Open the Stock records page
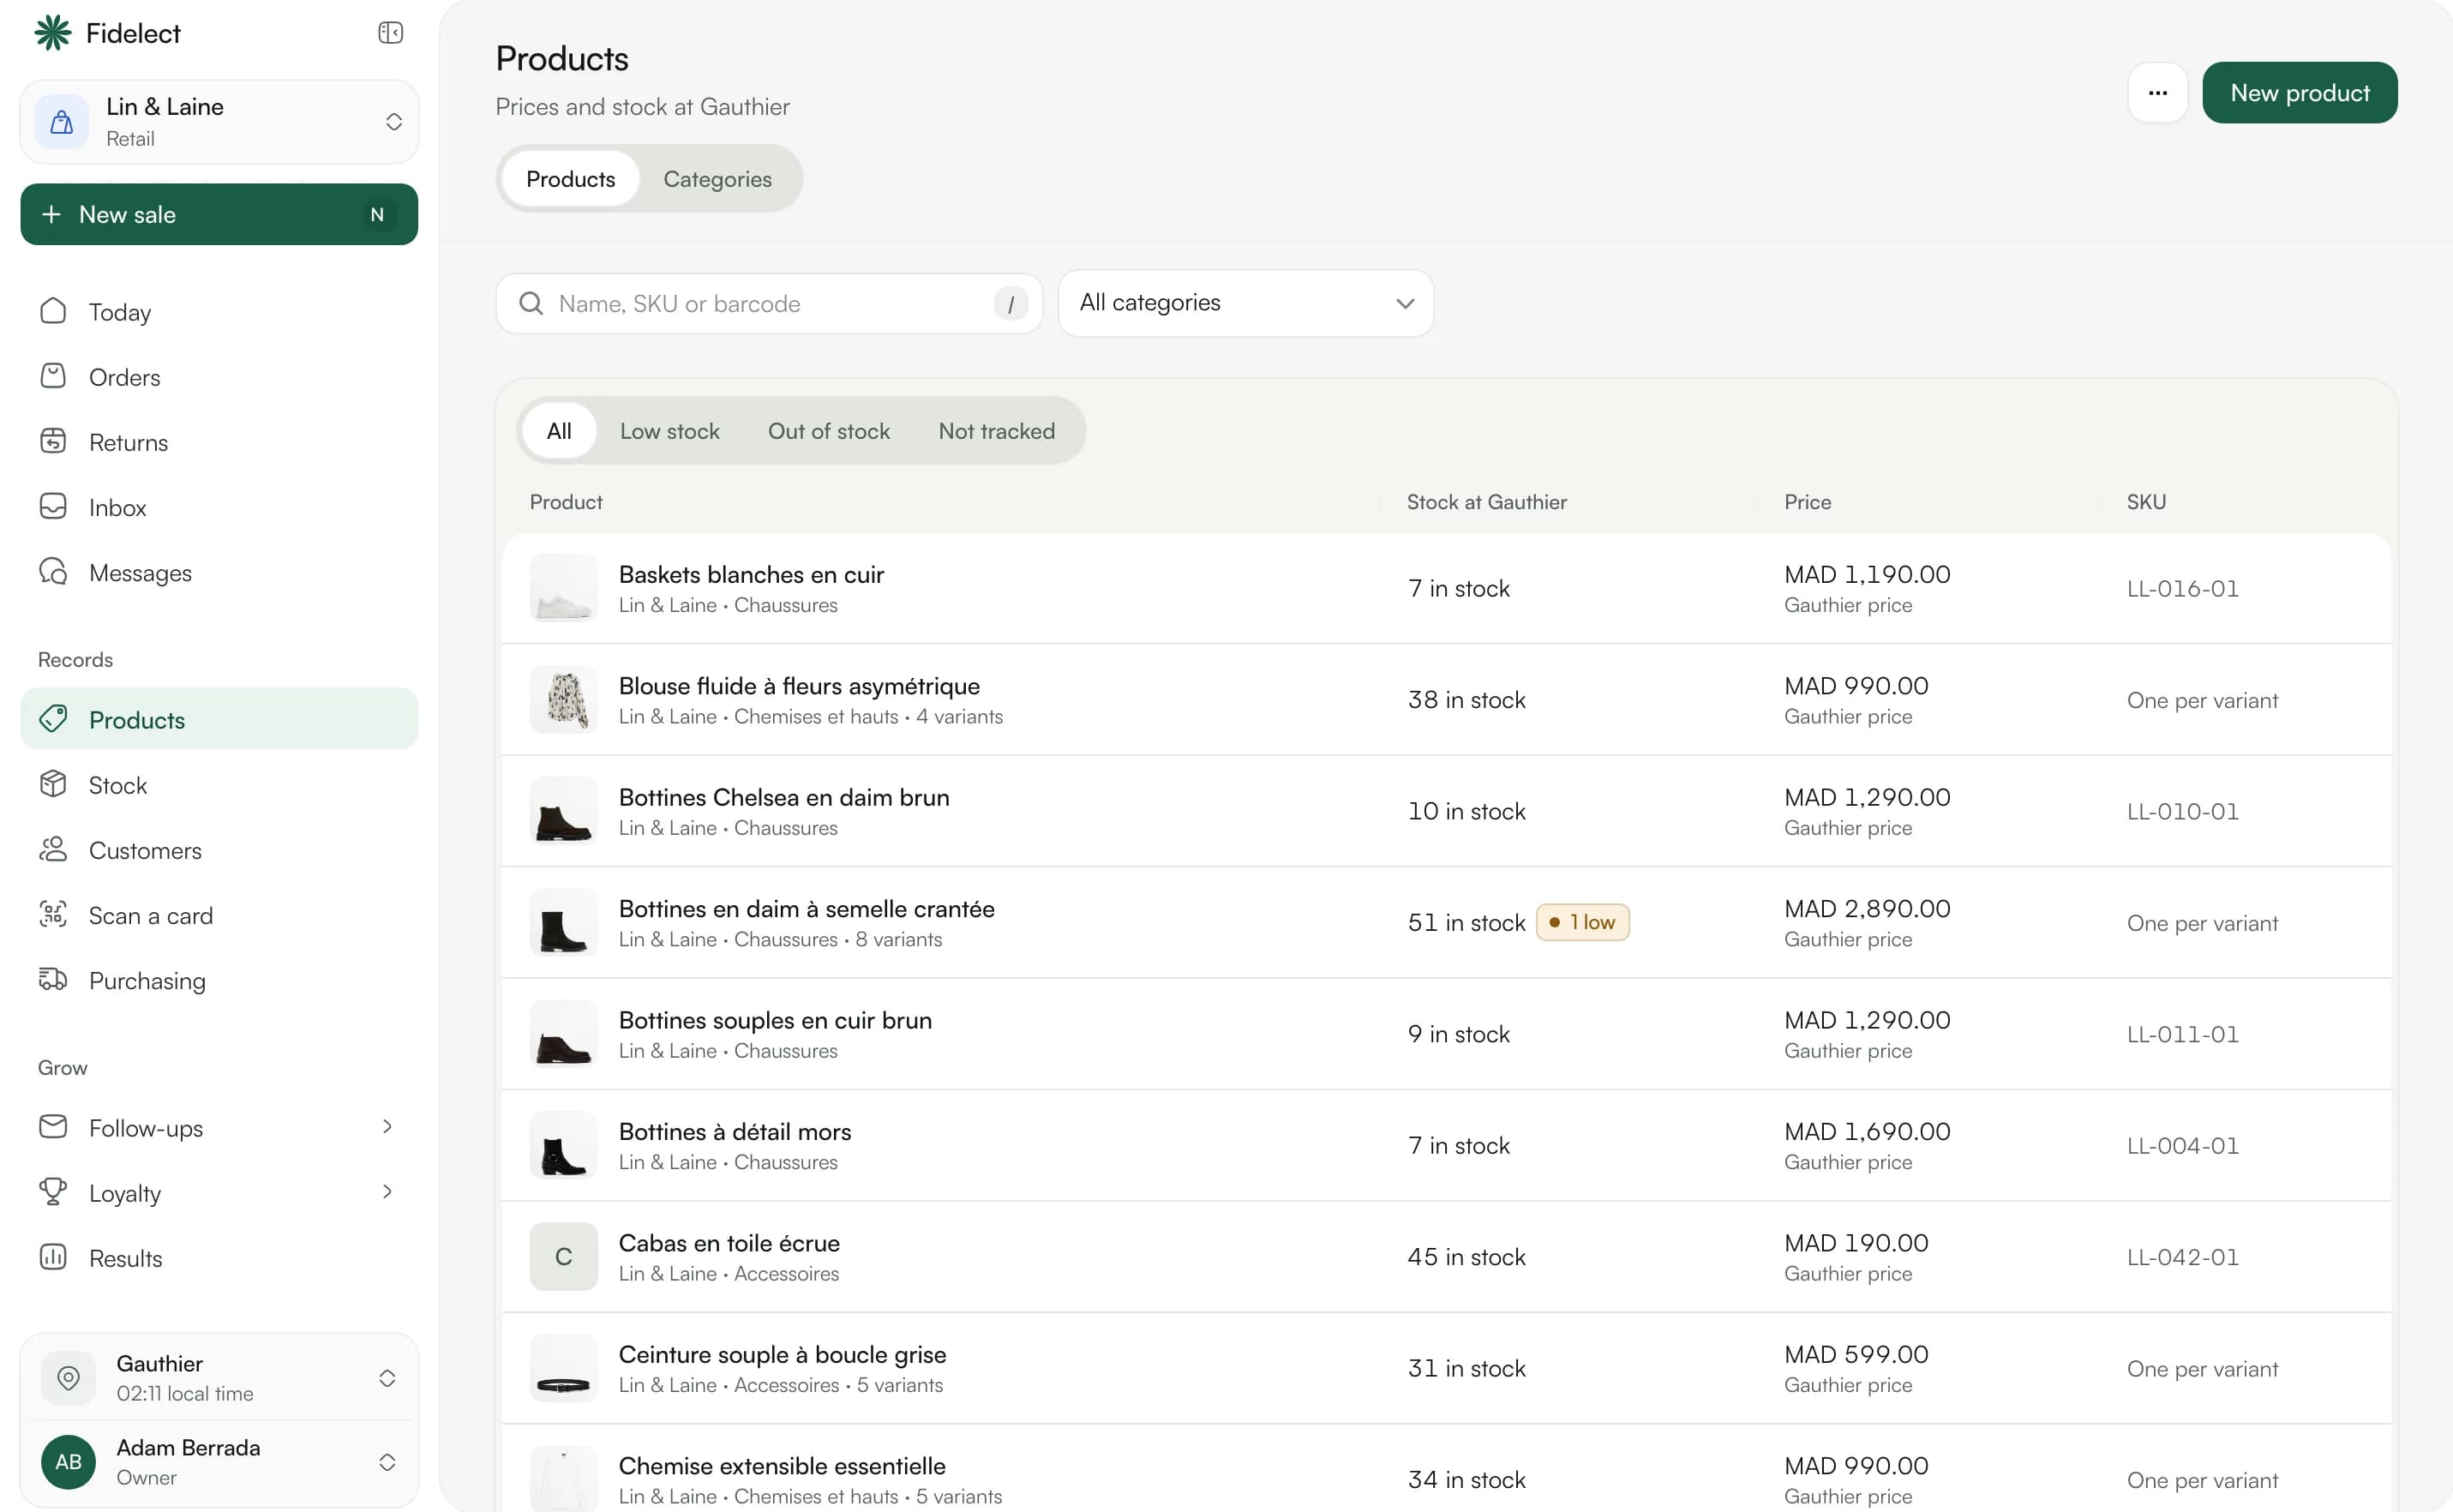This screenshot has width=2453, height=1512. (x=219, y=785)
